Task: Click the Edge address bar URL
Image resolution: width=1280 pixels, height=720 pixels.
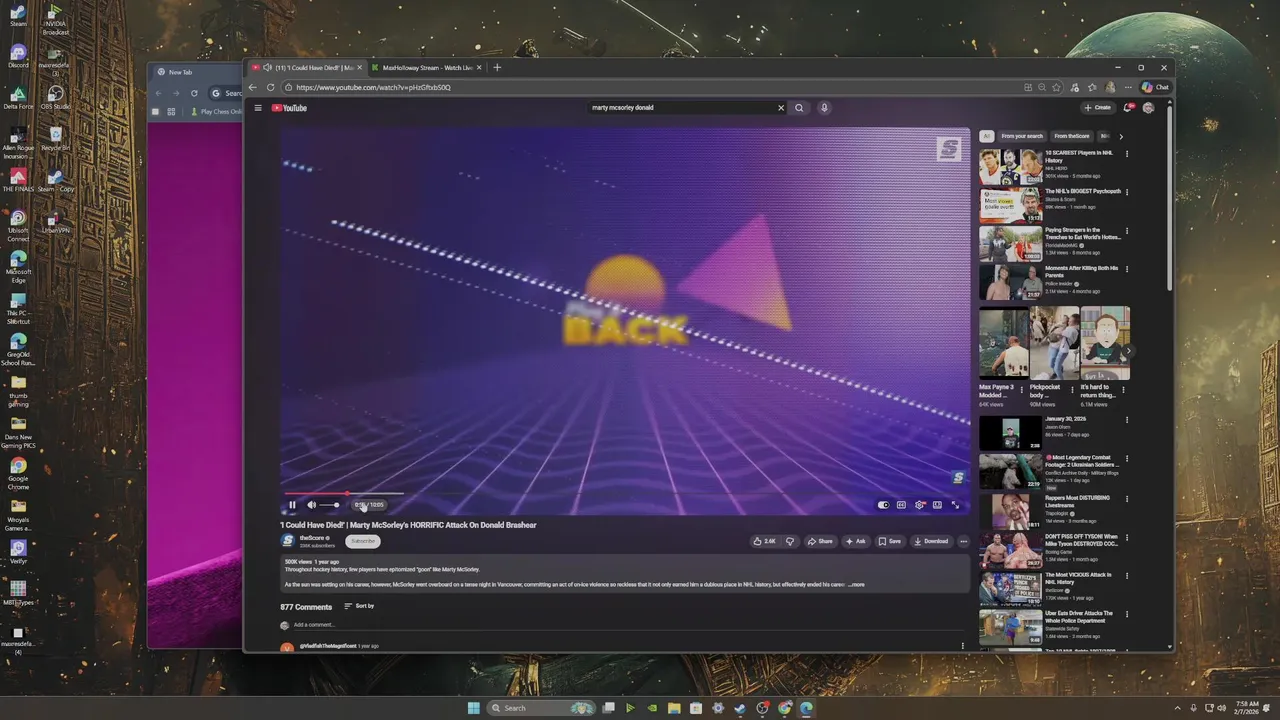Action: 374,88
